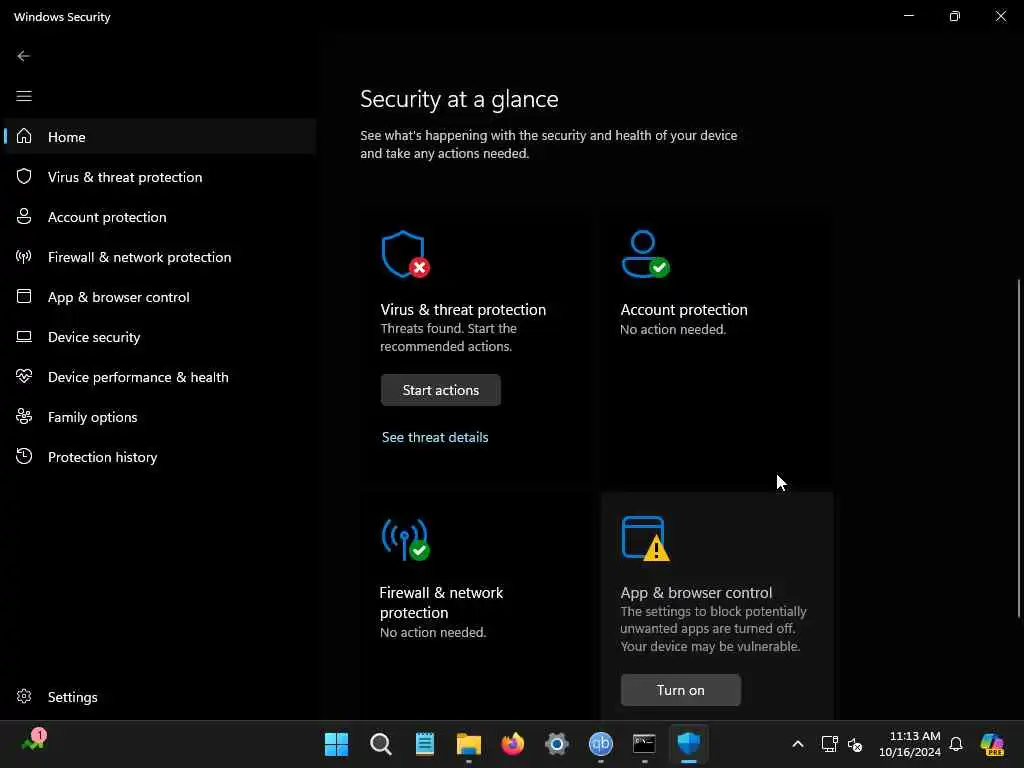Click the Firewall card antenna icon with checkmark
The height and width of the screenshot is (768, 1024).
[406, 539]
